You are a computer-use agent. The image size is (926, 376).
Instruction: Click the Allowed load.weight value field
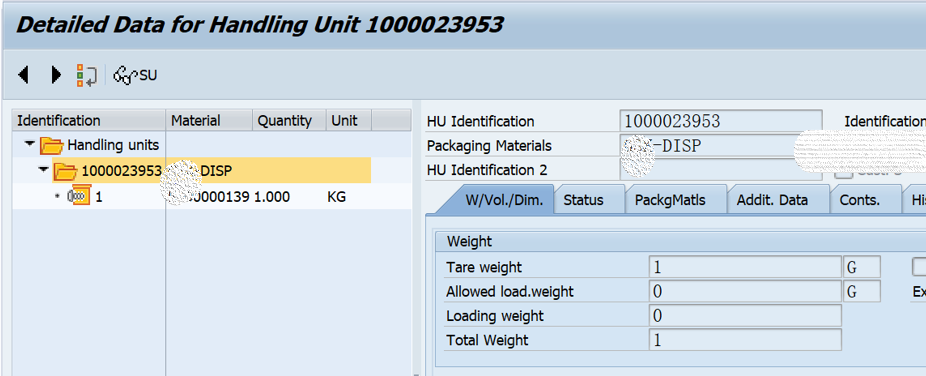(x=745, y=291)
